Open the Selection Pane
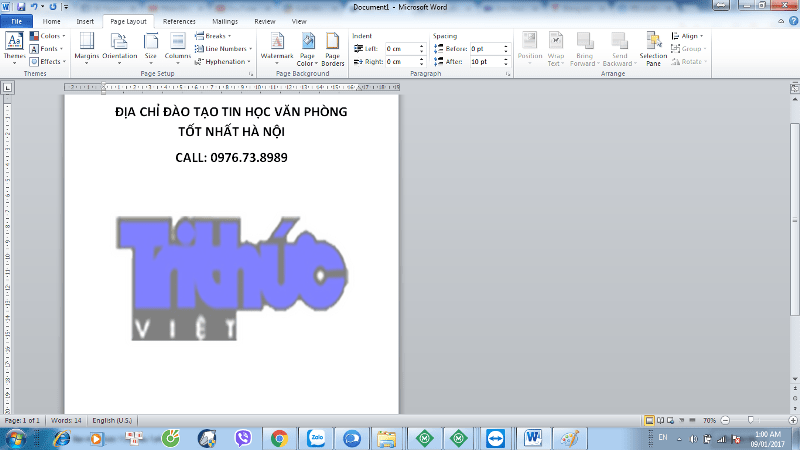Screen dimensions: 800x450 (x=653, y=49)
